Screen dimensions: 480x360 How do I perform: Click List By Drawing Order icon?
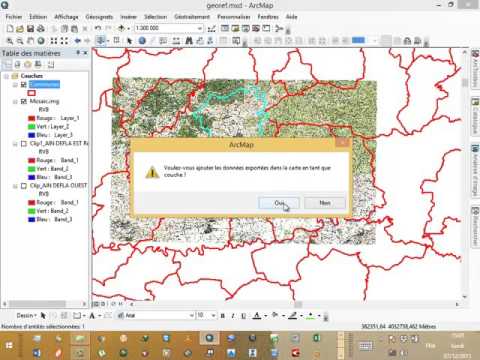[7, 64]
